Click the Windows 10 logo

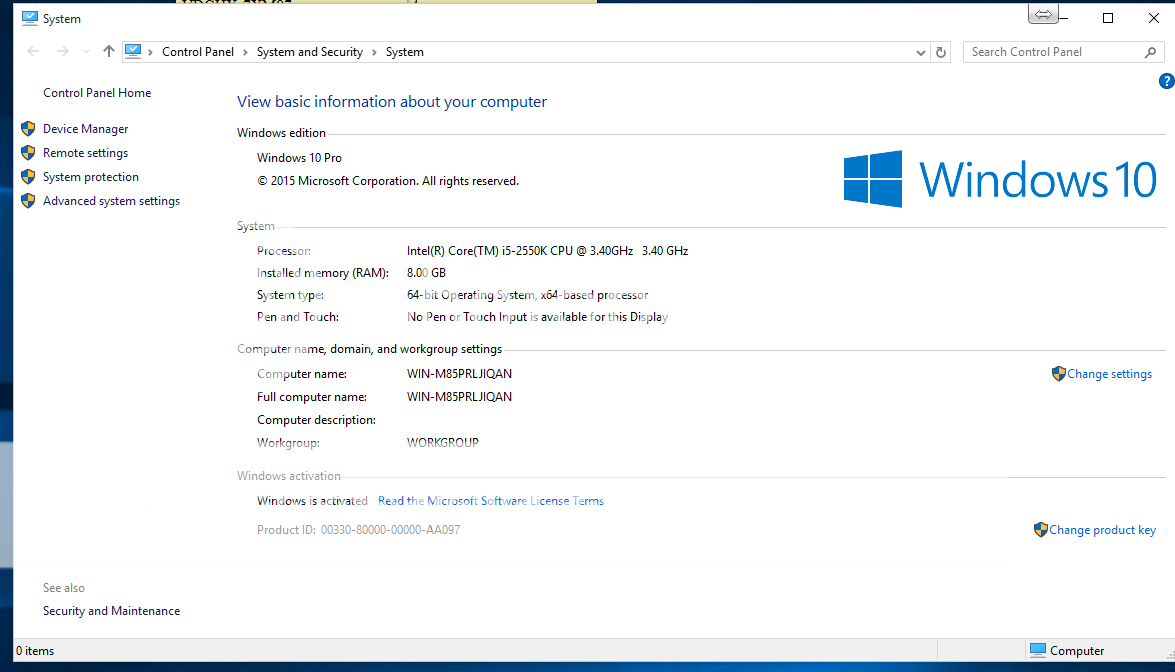pos(1000,179)
